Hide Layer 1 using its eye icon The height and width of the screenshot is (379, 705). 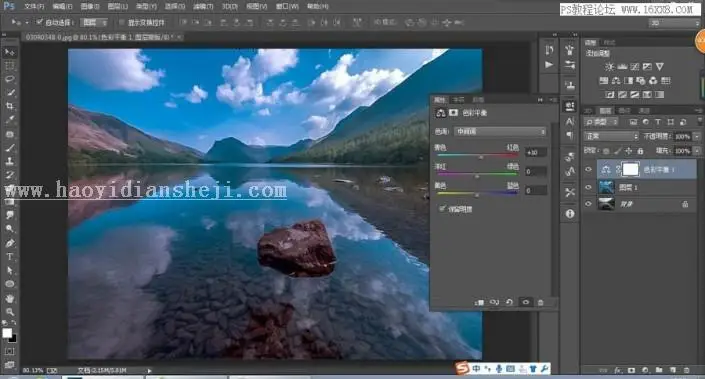[x=588, y=187]
